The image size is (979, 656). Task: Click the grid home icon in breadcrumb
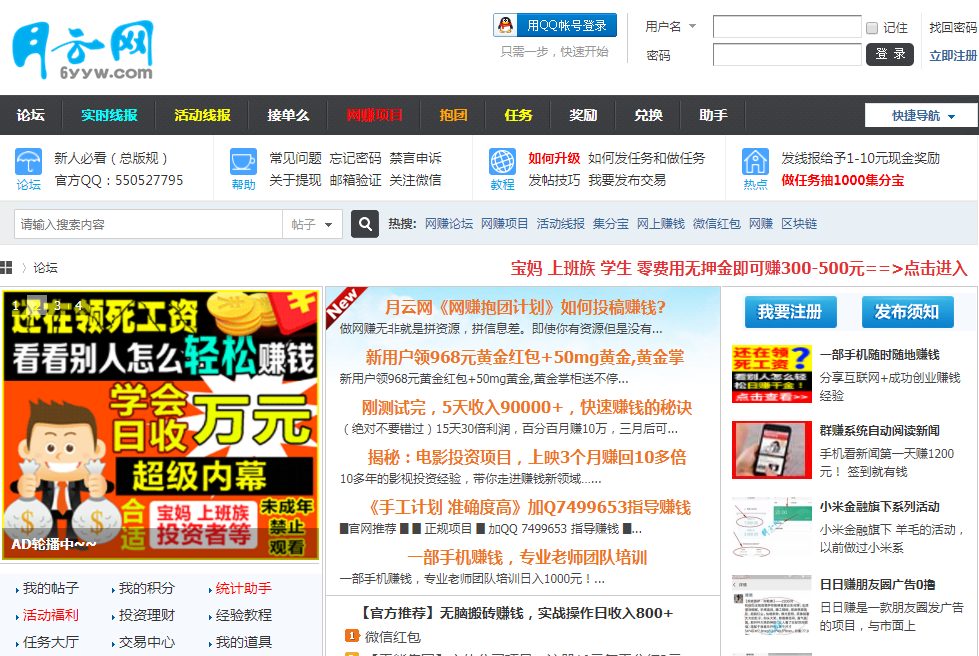click(7, 268)
